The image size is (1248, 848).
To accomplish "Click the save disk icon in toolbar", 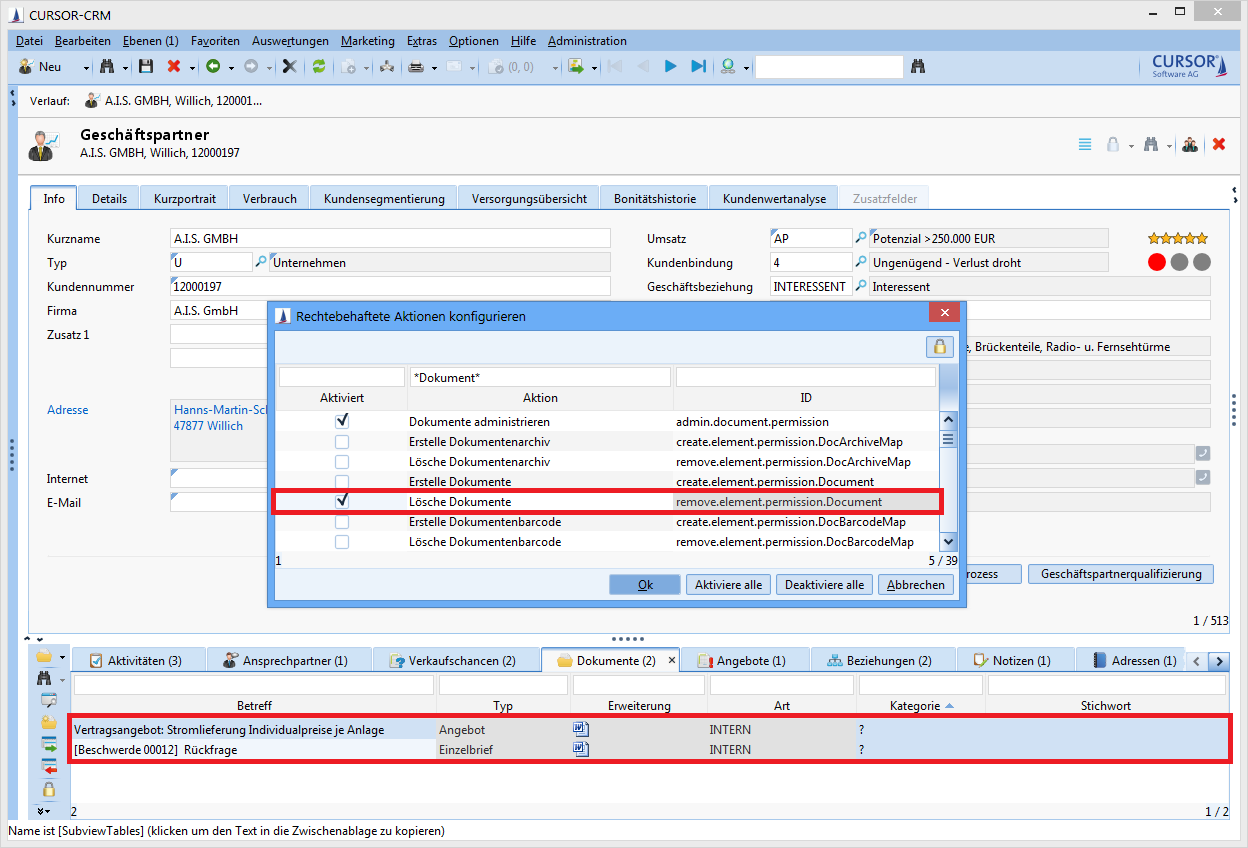I will tap(146, 67).
